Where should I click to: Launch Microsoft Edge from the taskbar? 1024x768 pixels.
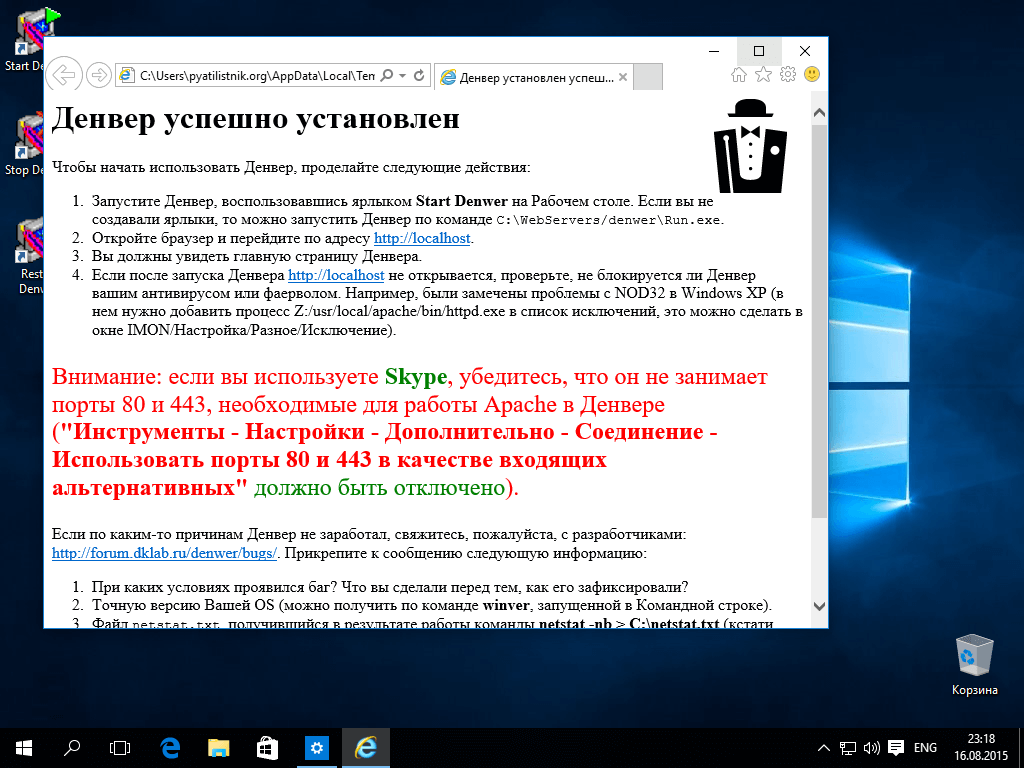pos(169,747)
